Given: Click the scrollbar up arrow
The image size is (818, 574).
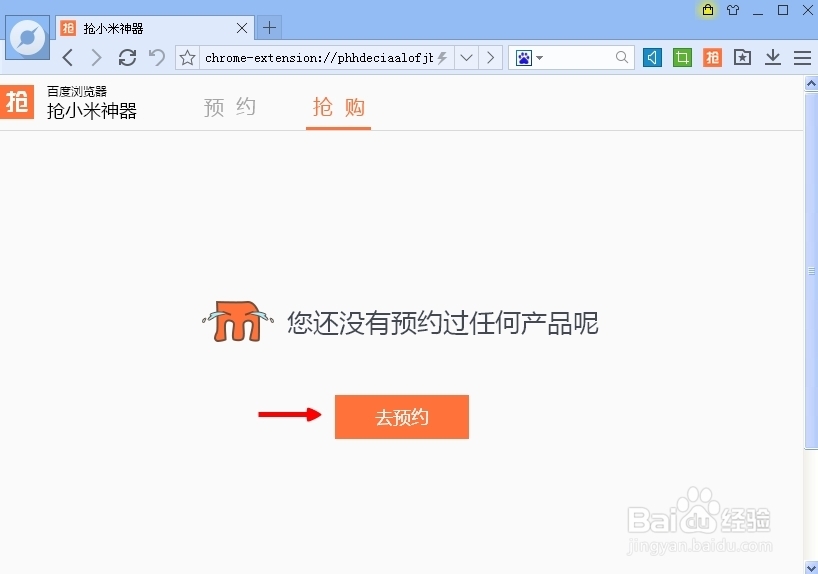Looking at the screenshot, I should click(x=811, y=83).
